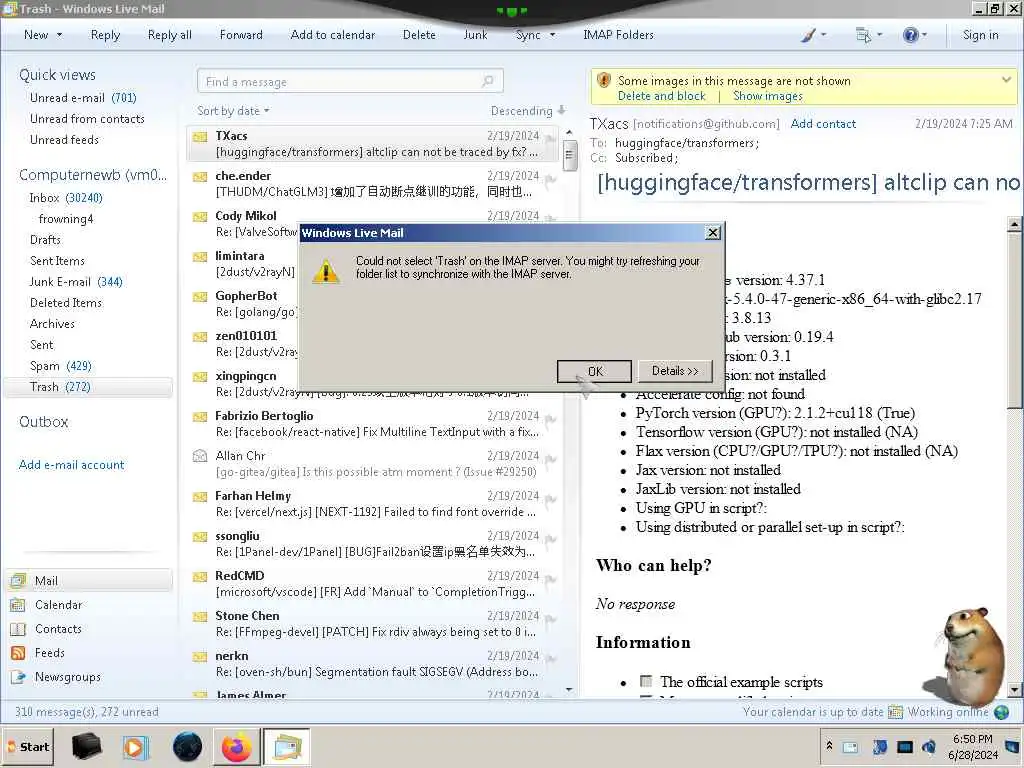Screen dimensions: 1024x768
Task: Open the paintbrush color options icon
Action: click(808, 35)
